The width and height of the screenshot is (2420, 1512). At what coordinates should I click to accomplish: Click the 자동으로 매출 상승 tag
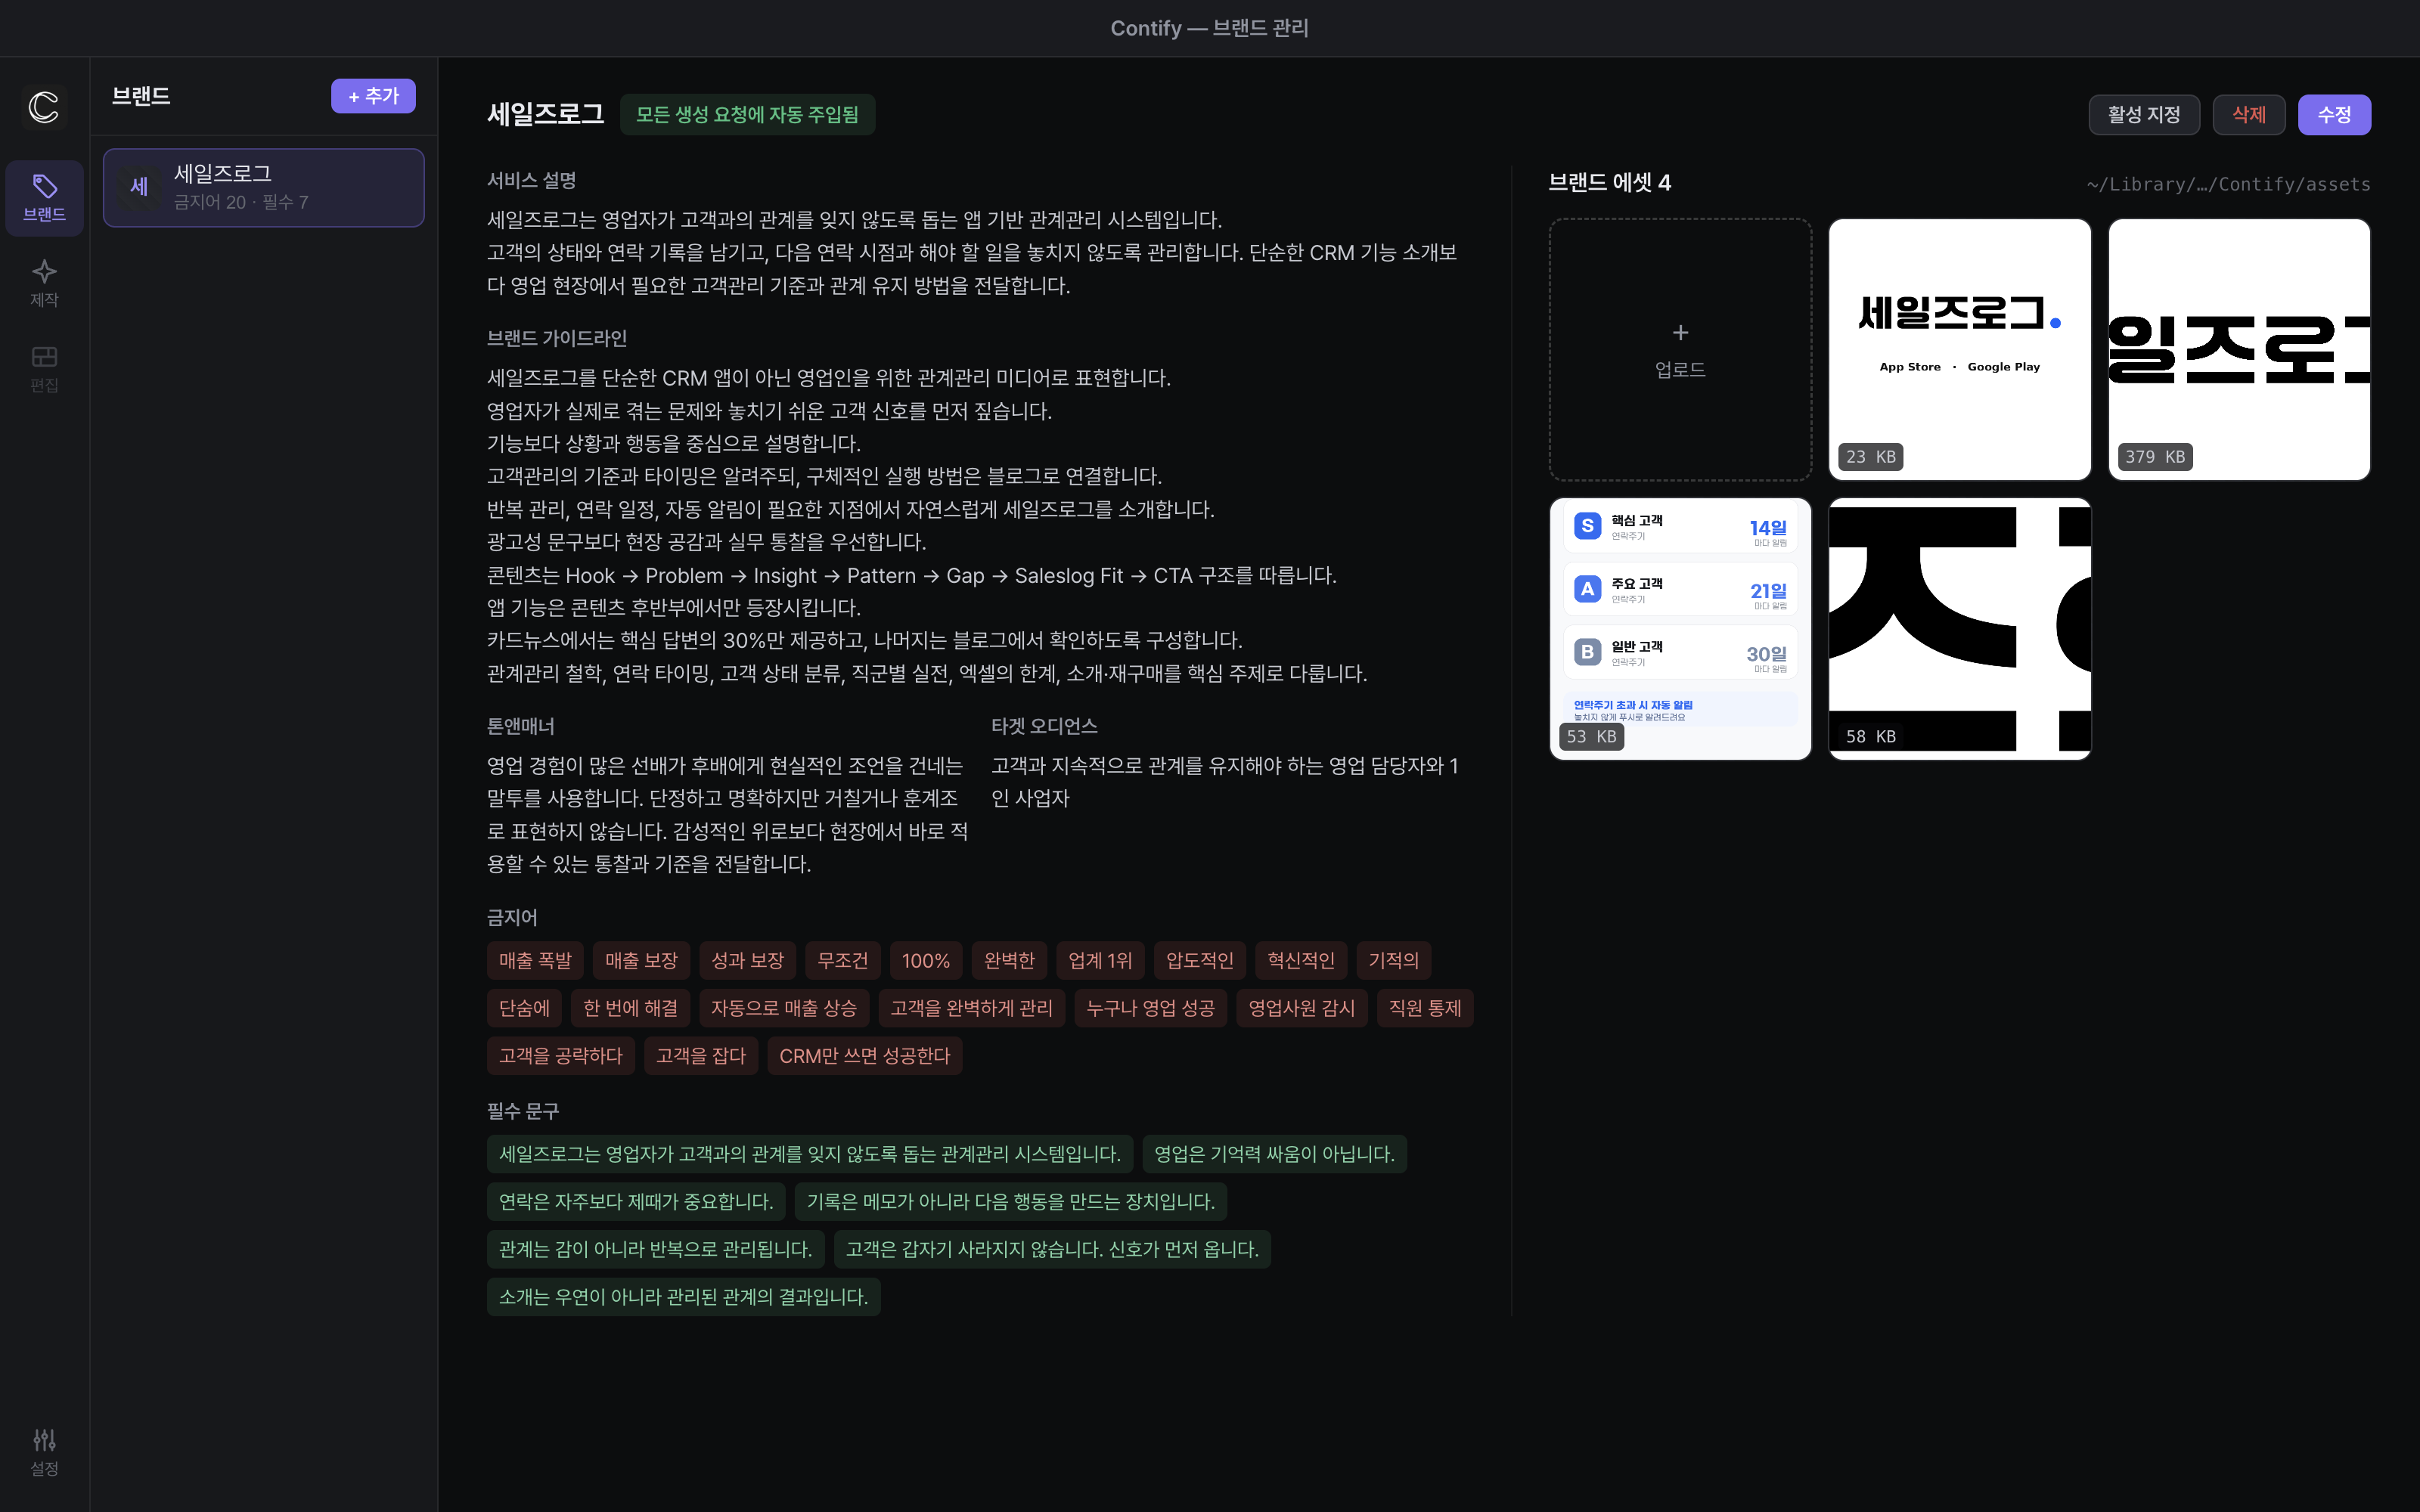[x=784, y=1008]
